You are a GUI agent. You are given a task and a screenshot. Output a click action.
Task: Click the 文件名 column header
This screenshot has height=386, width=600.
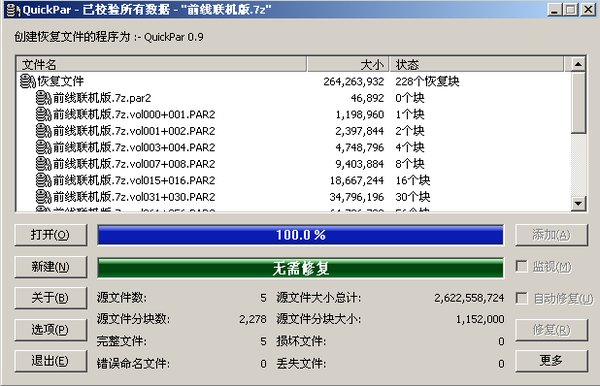tap(161, 65)
